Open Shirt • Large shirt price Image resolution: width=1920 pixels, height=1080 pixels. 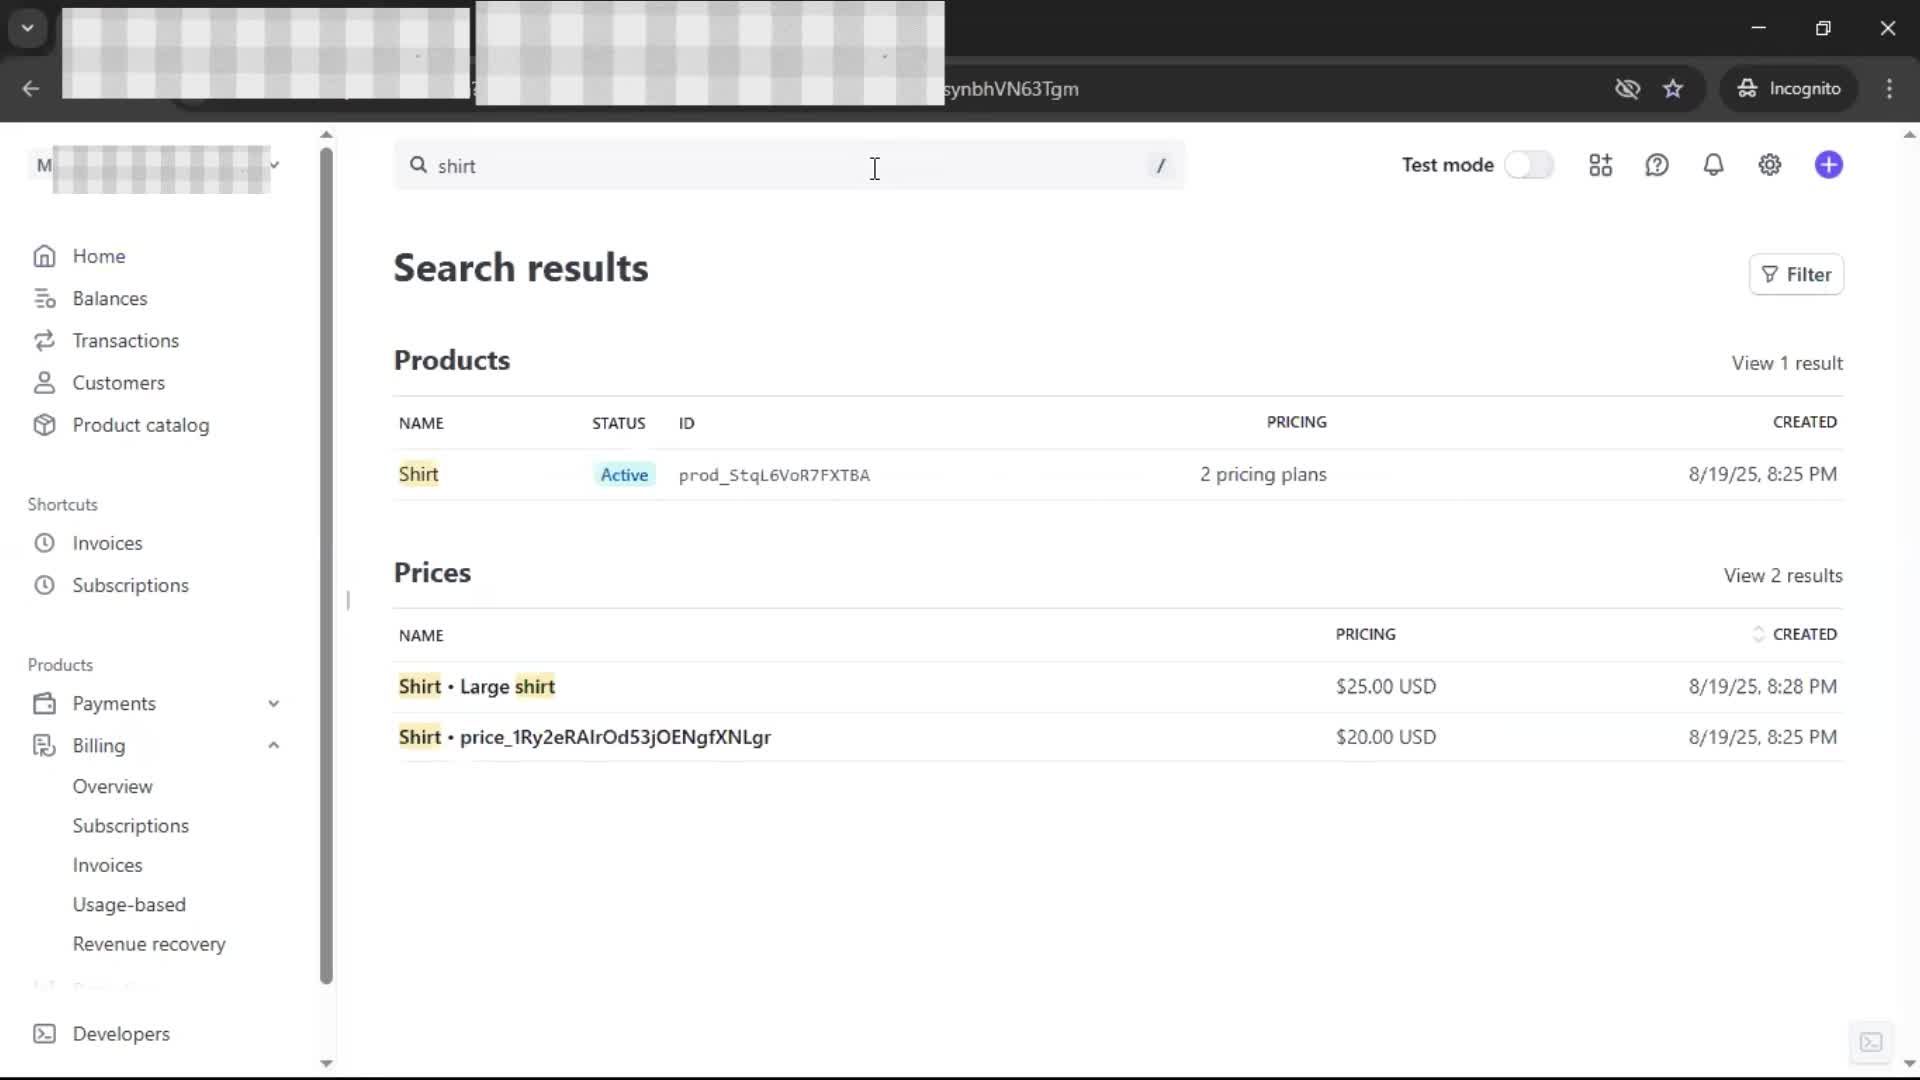point(1118,686)
